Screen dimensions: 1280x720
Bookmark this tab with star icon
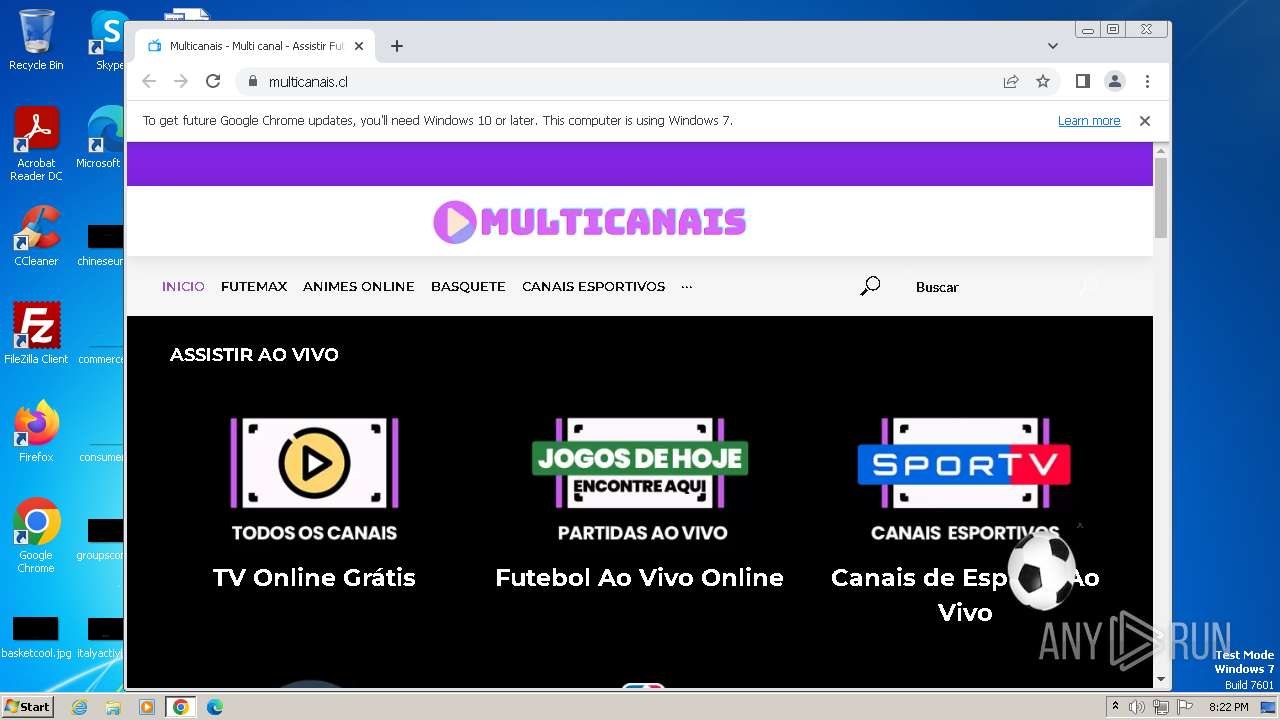pyautogui.click(x=1043, y=81)
